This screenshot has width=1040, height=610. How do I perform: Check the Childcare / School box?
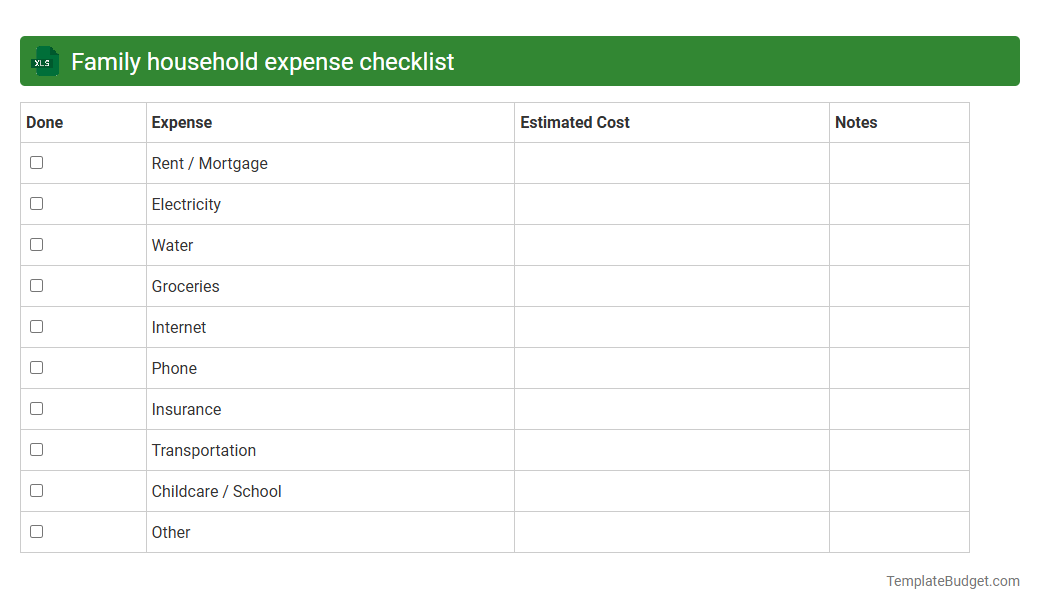pyautogui.click(x=36, y=489)
